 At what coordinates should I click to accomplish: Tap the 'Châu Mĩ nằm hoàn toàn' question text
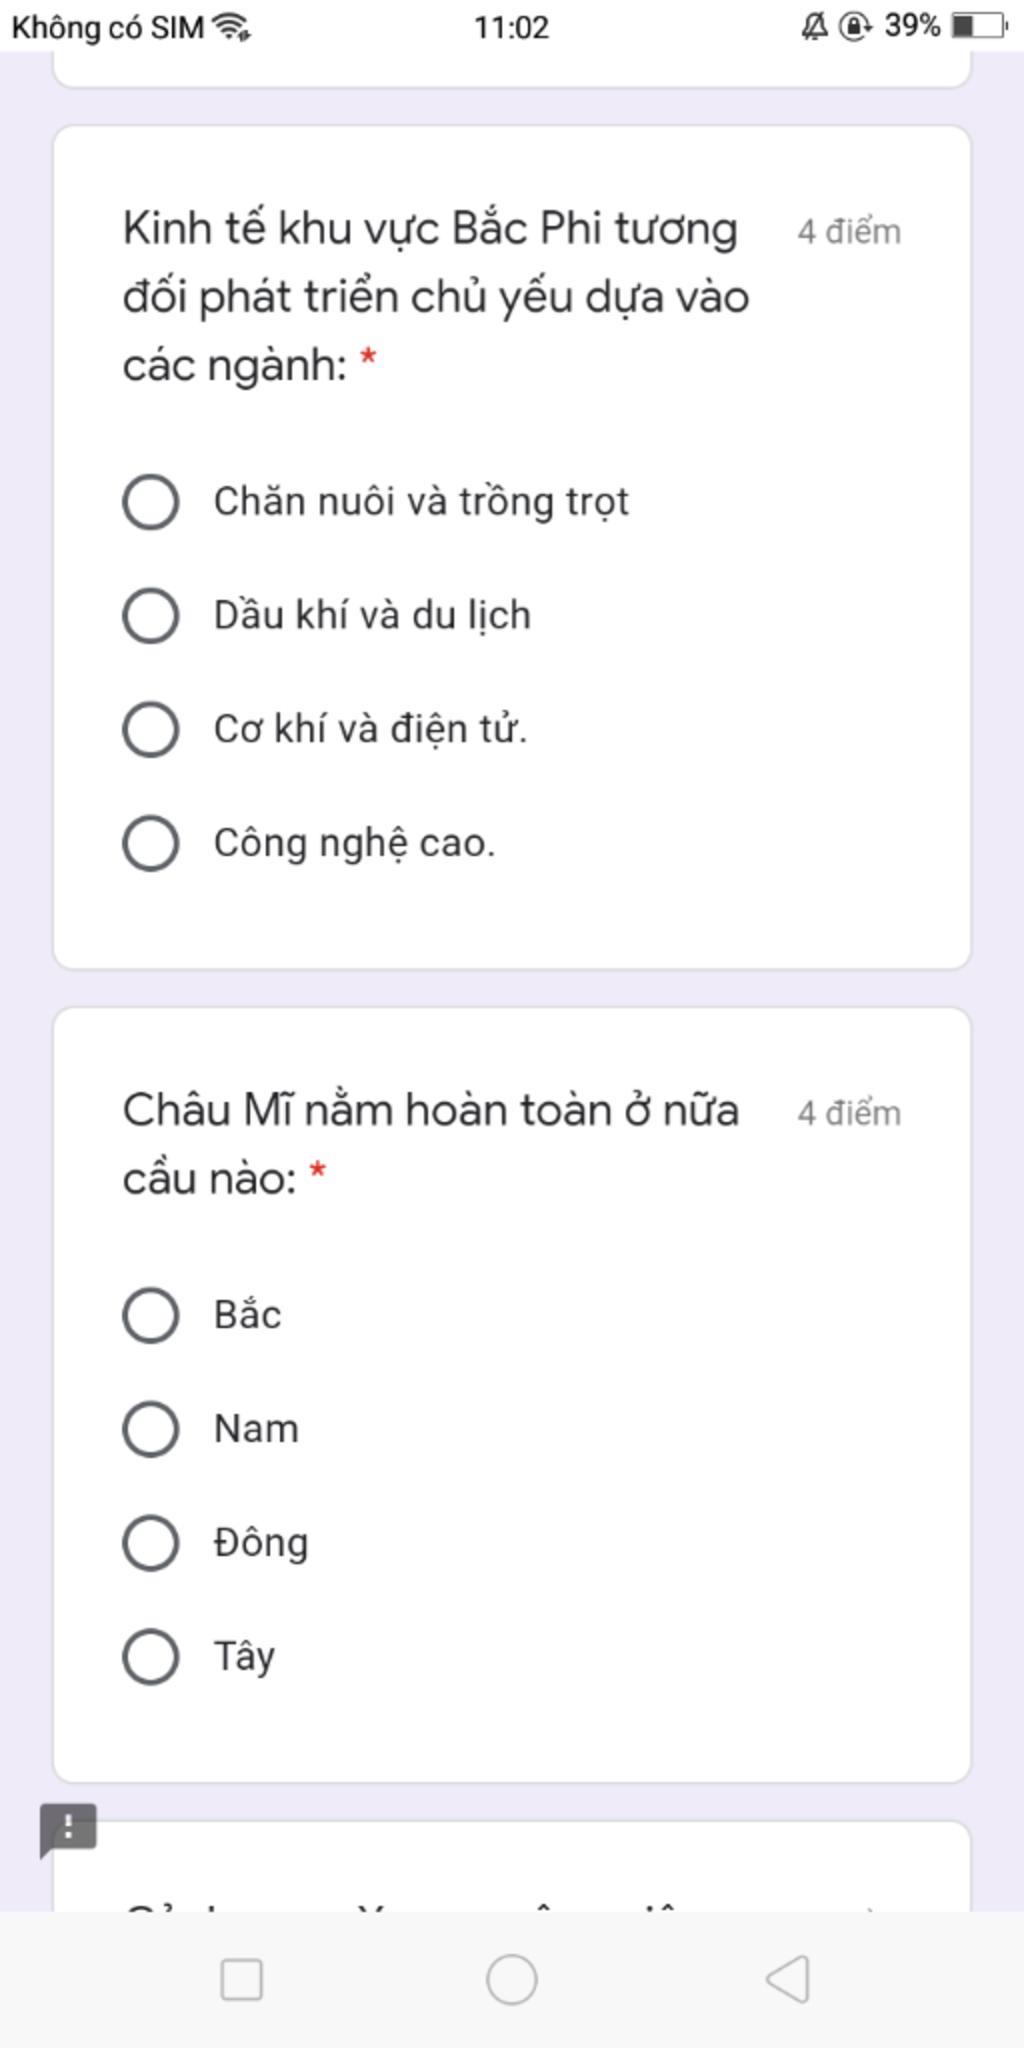[x=431, y=1144]
